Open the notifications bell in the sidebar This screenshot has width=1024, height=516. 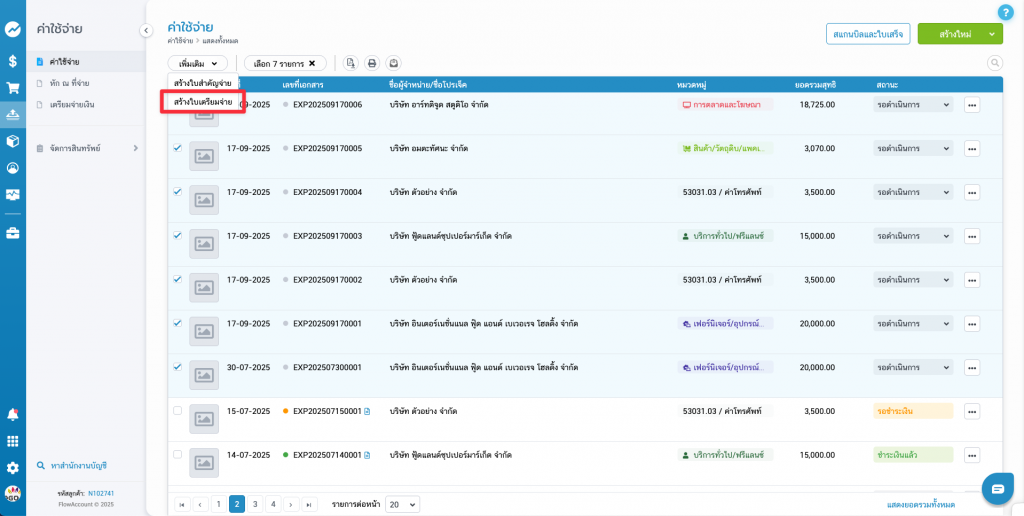pyautogui.click(x=13, y=414)
